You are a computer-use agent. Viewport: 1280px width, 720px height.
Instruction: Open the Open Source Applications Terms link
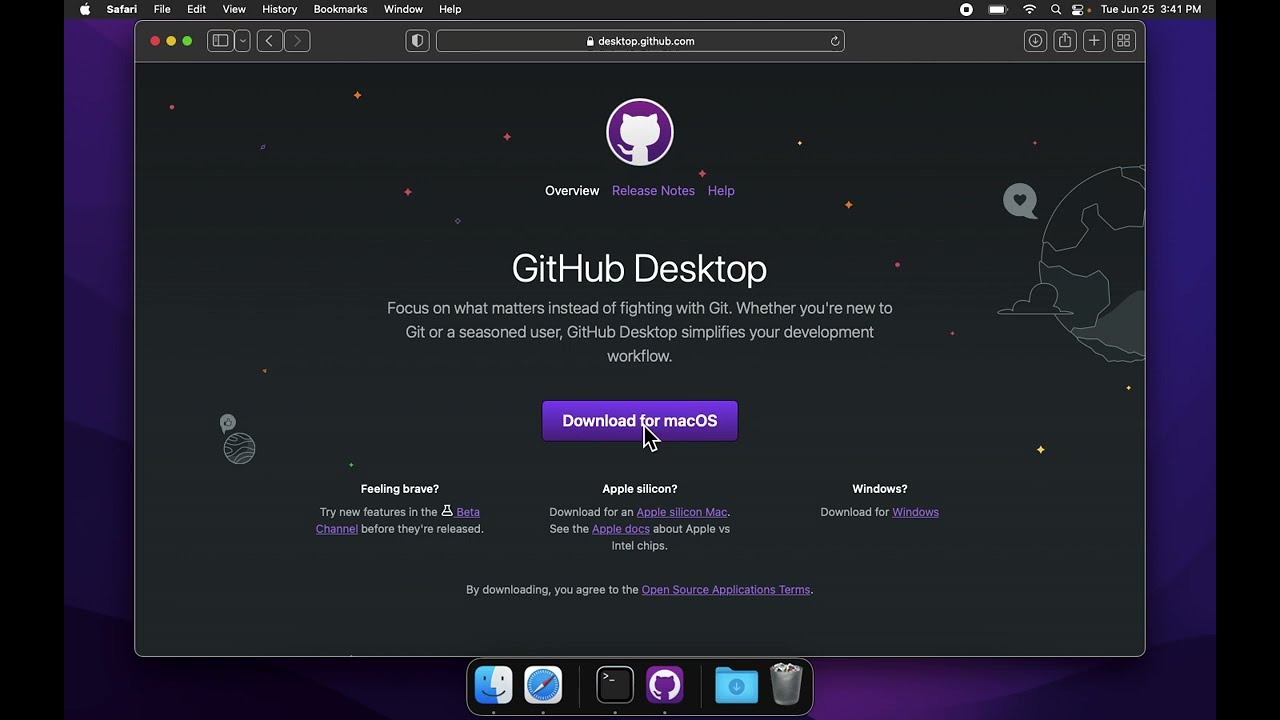pyautogui.click(x=726, y=590)
